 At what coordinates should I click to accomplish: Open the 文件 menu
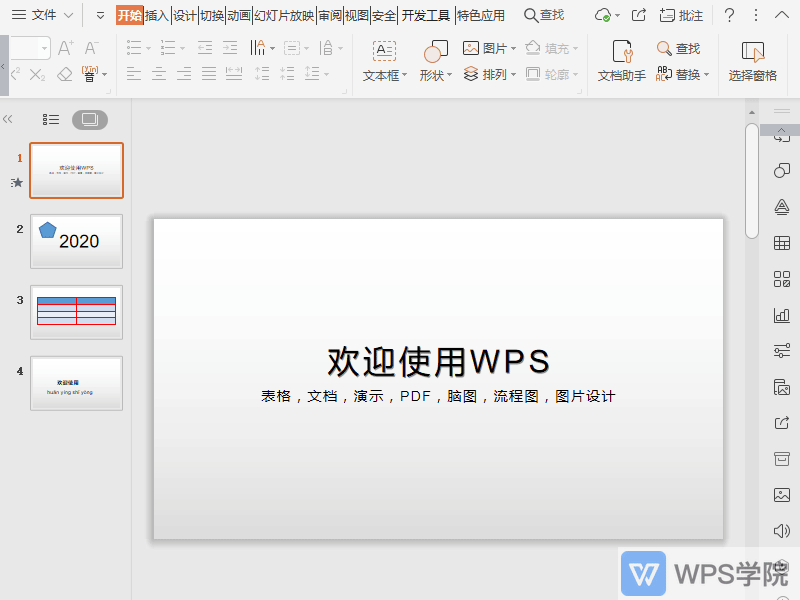tap(39, 15)
